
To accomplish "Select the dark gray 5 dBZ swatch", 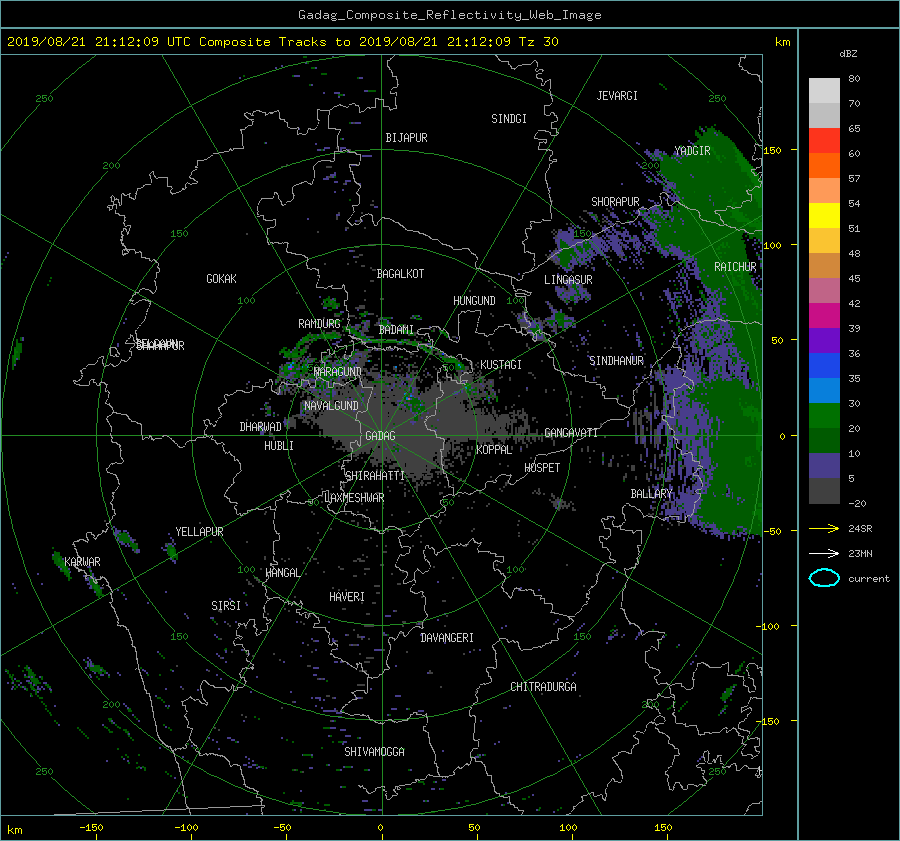I will click(x=824, y=490).
